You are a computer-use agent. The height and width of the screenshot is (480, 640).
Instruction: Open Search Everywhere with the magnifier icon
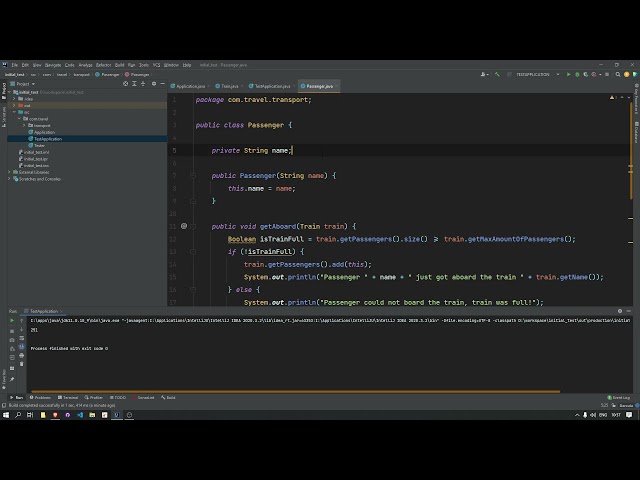click(x=618, y=75)
